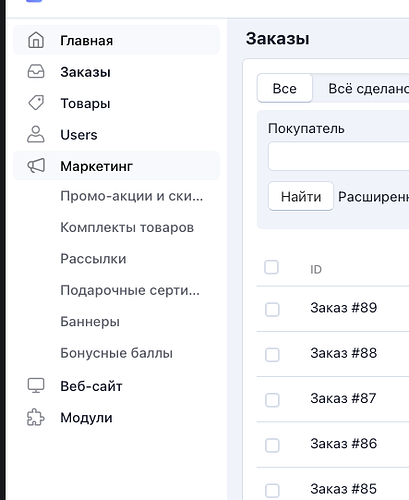
Task: Tick the checkbox beside Заказ #86
Action: point(272,445)
